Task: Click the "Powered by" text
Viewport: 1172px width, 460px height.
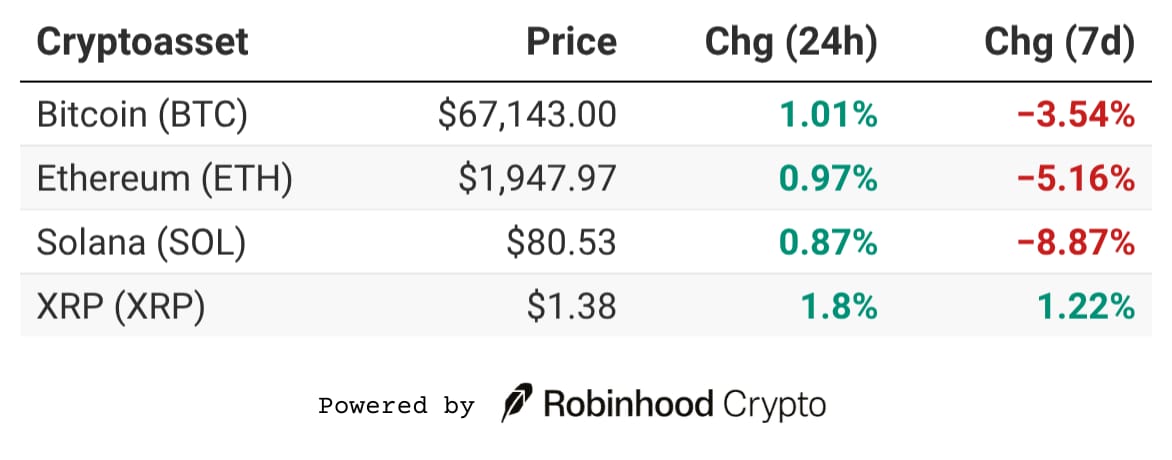Action: click(396, 406)
